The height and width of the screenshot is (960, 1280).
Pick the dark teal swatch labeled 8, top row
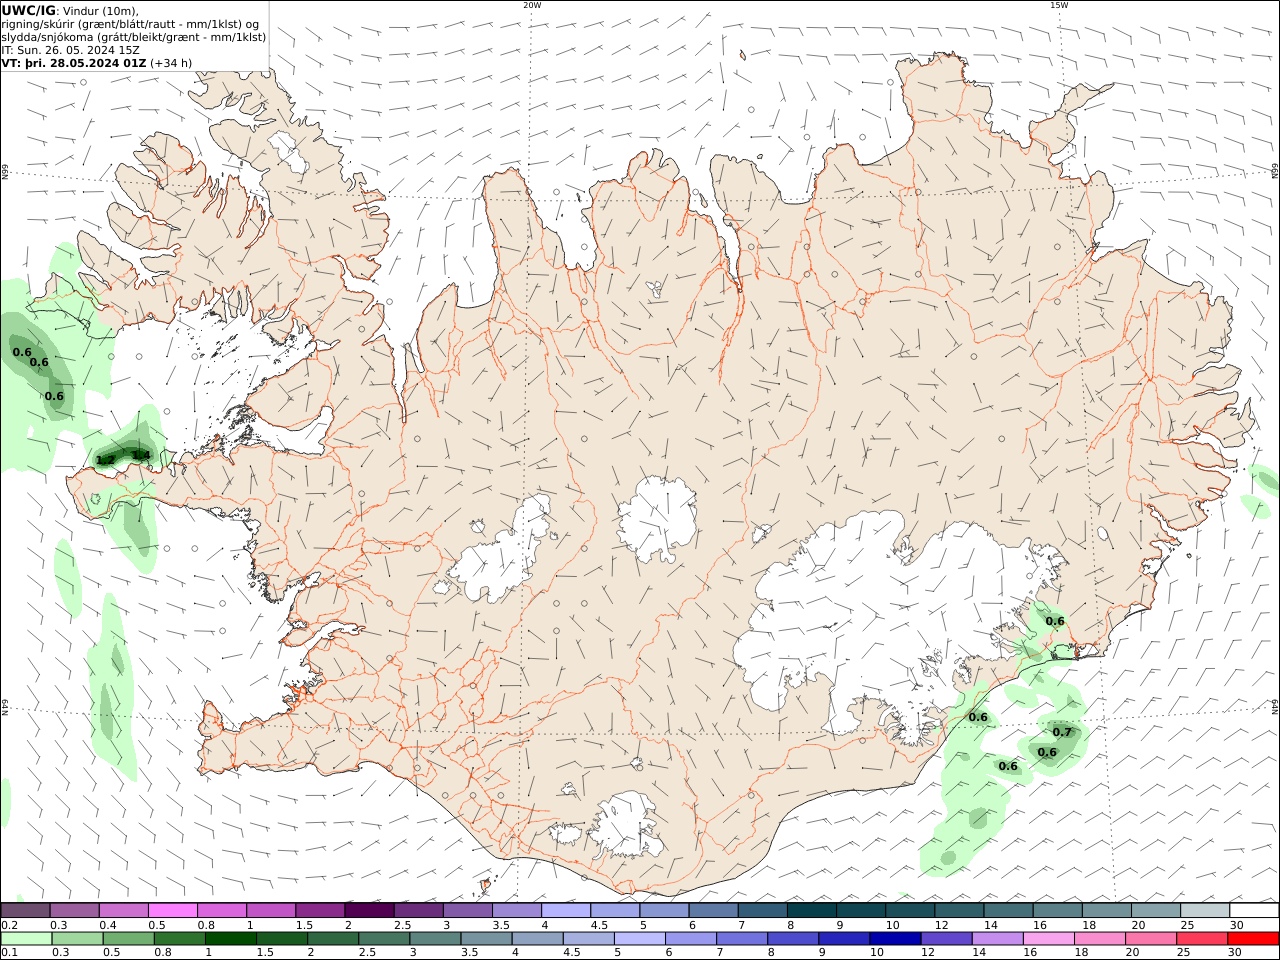coord(811,910)
